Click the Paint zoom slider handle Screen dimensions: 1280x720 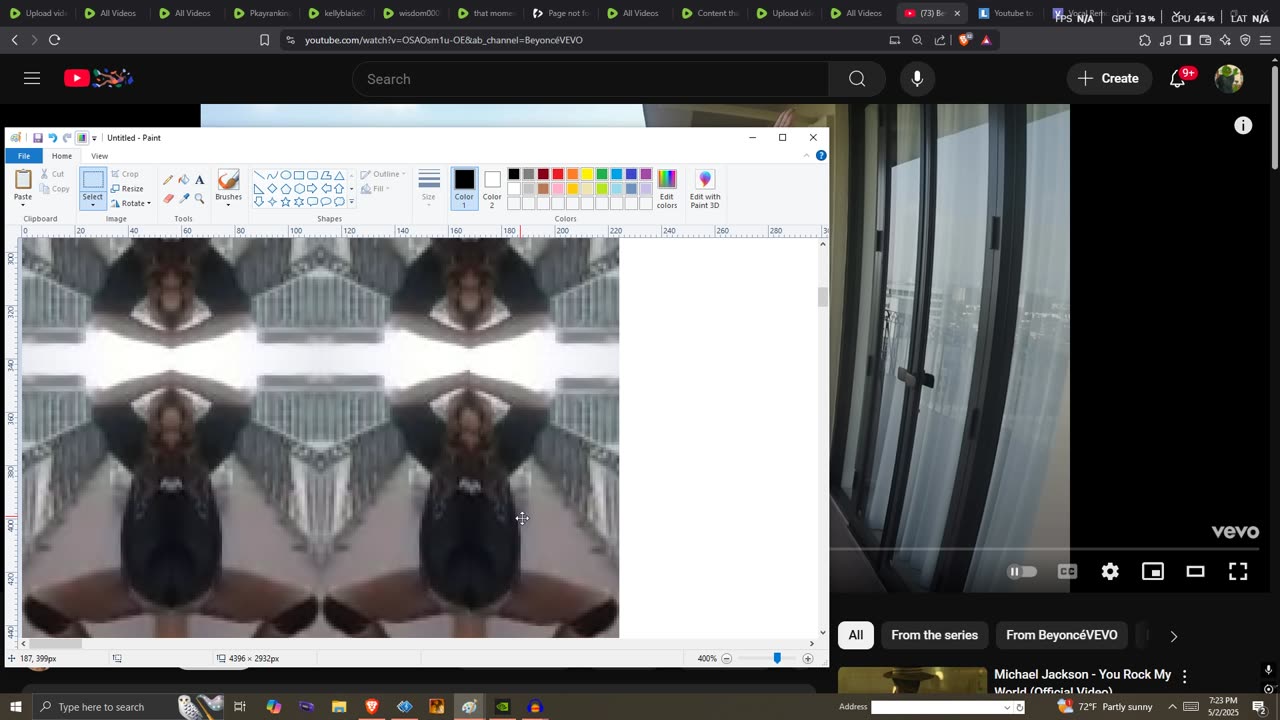[x=777, y=658]
